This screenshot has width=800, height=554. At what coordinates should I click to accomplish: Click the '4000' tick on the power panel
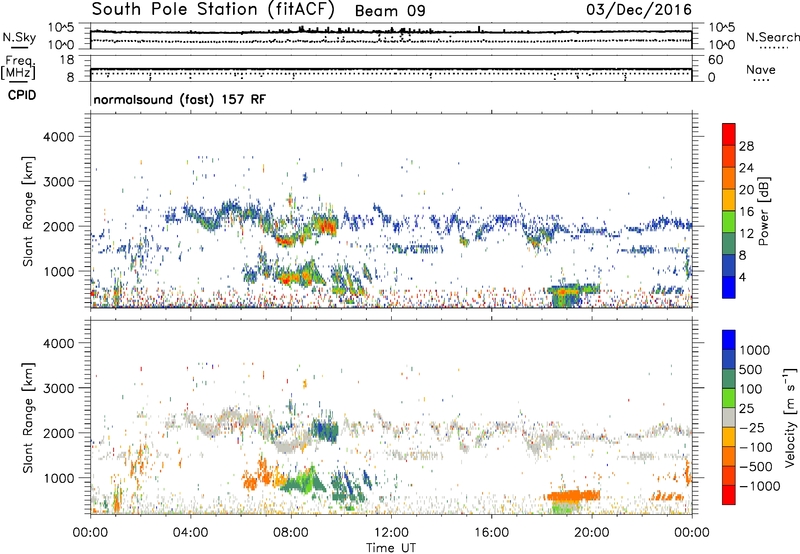click(59, 137)
